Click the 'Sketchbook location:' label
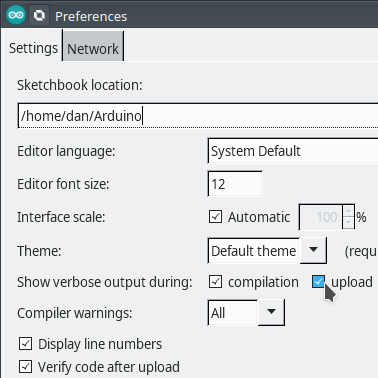378x378 pixels. coord(80,85)
